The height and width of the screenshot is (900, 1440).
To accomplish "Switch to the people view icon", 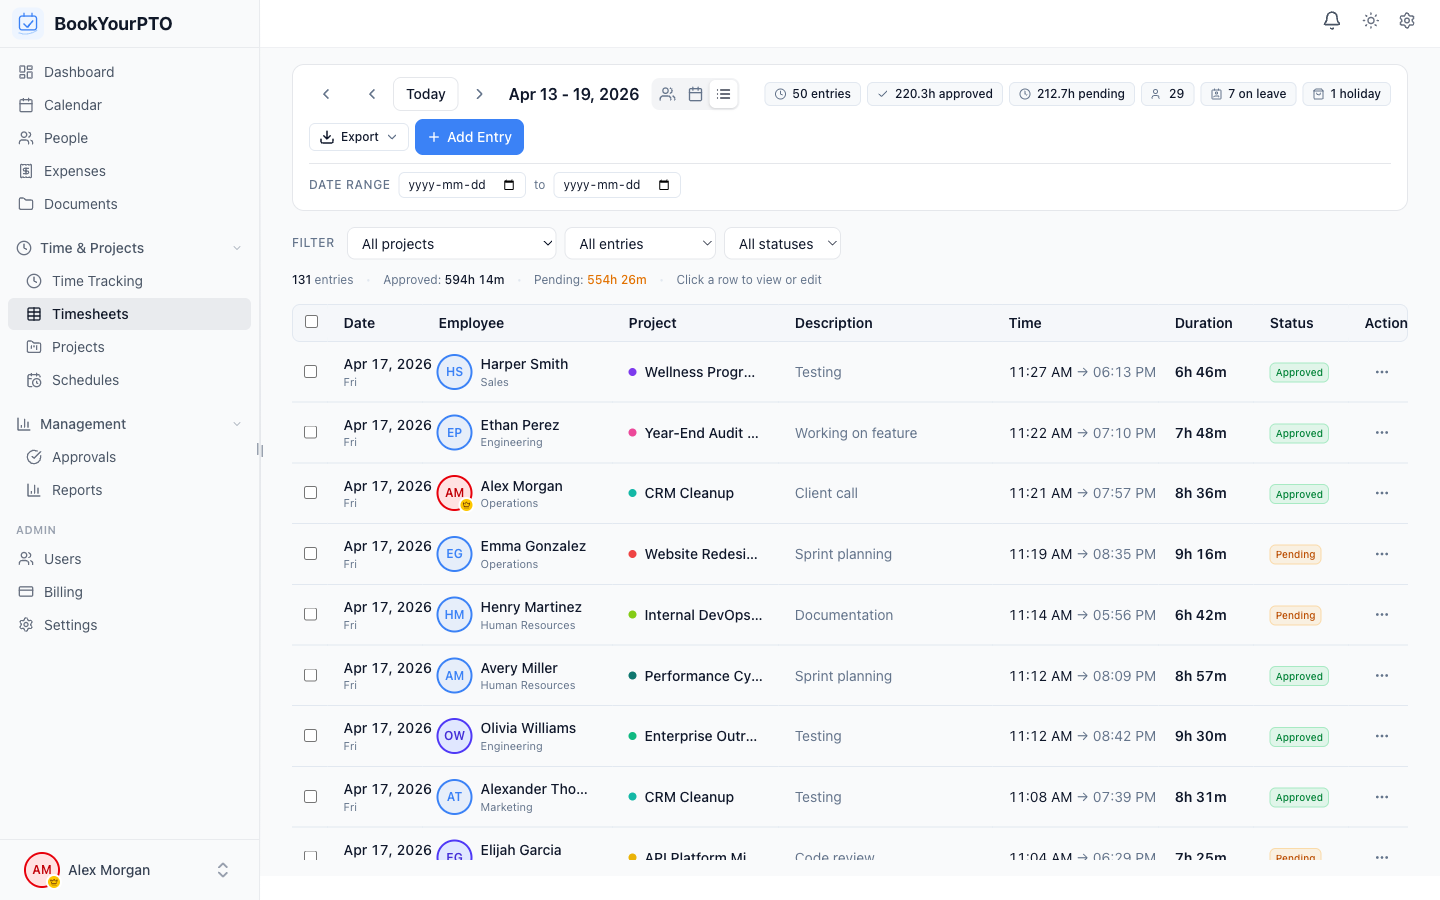I will 667,93.
